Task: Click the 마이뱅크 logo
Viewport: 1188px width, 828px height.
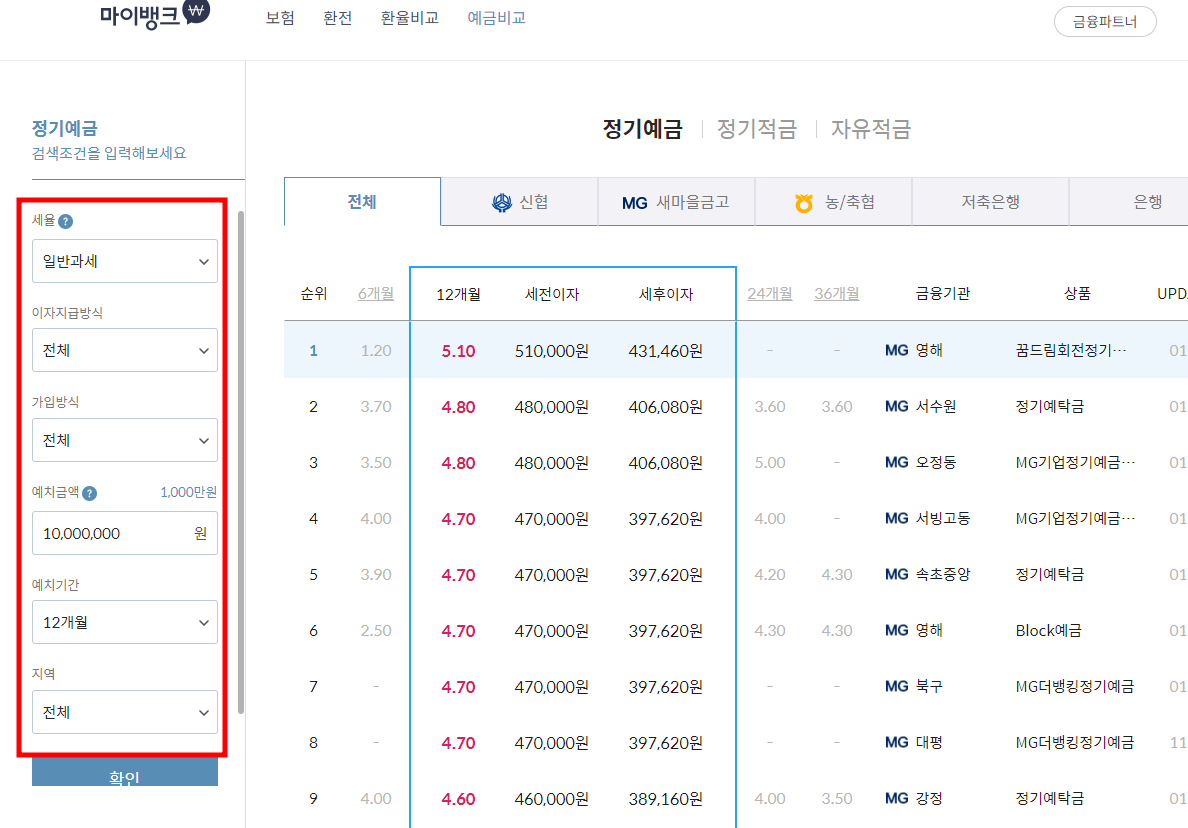Action: click(x=155, y=14)
